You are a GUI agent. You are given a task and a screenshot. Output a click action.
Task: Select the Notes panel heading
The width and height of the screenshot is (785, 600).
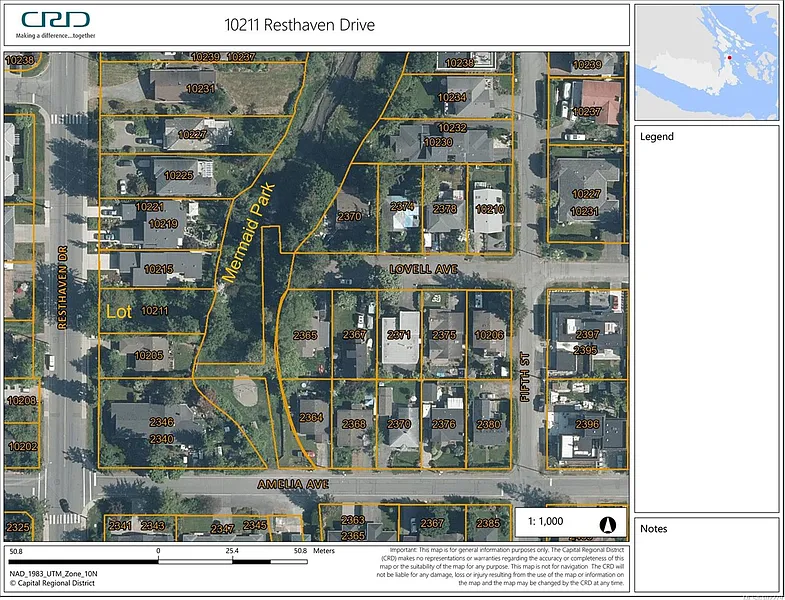[654, 529]
